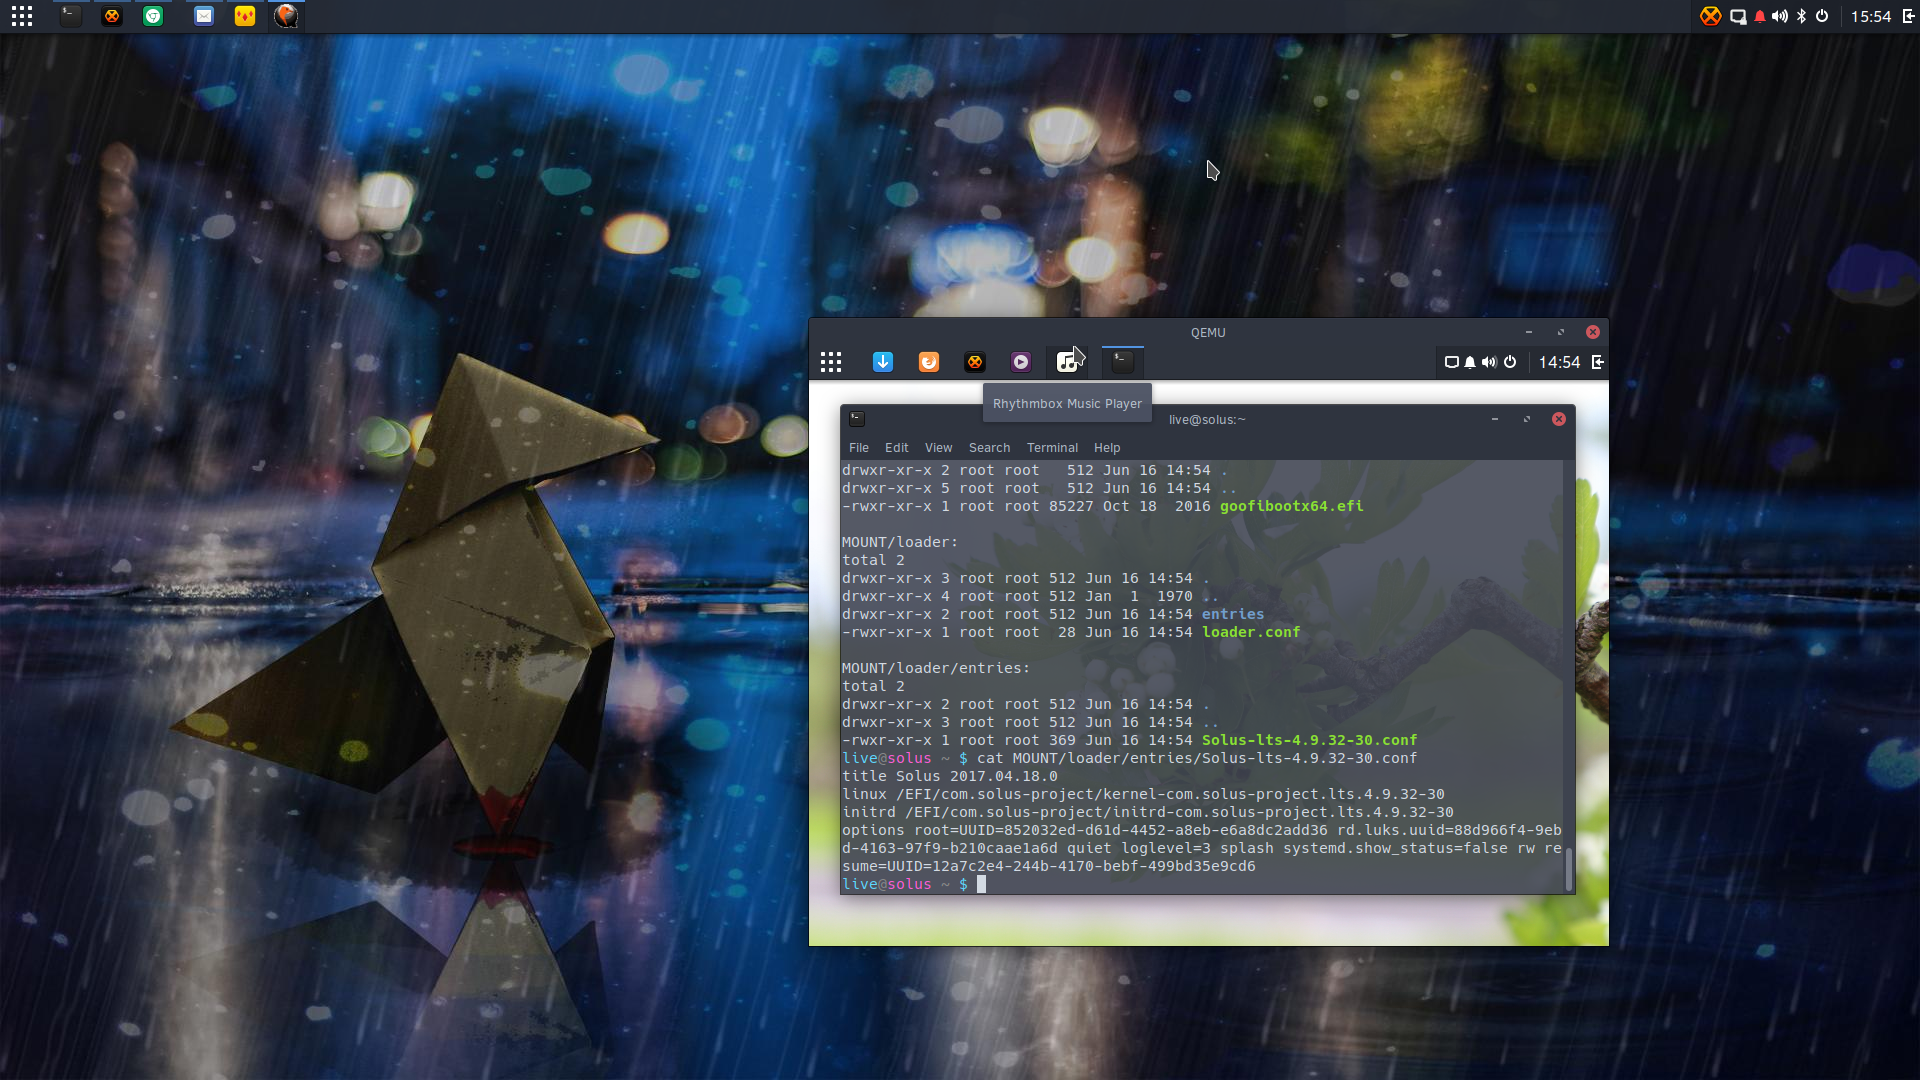
Task: Minimize the live@solus terminal window
Action: 1495,419
